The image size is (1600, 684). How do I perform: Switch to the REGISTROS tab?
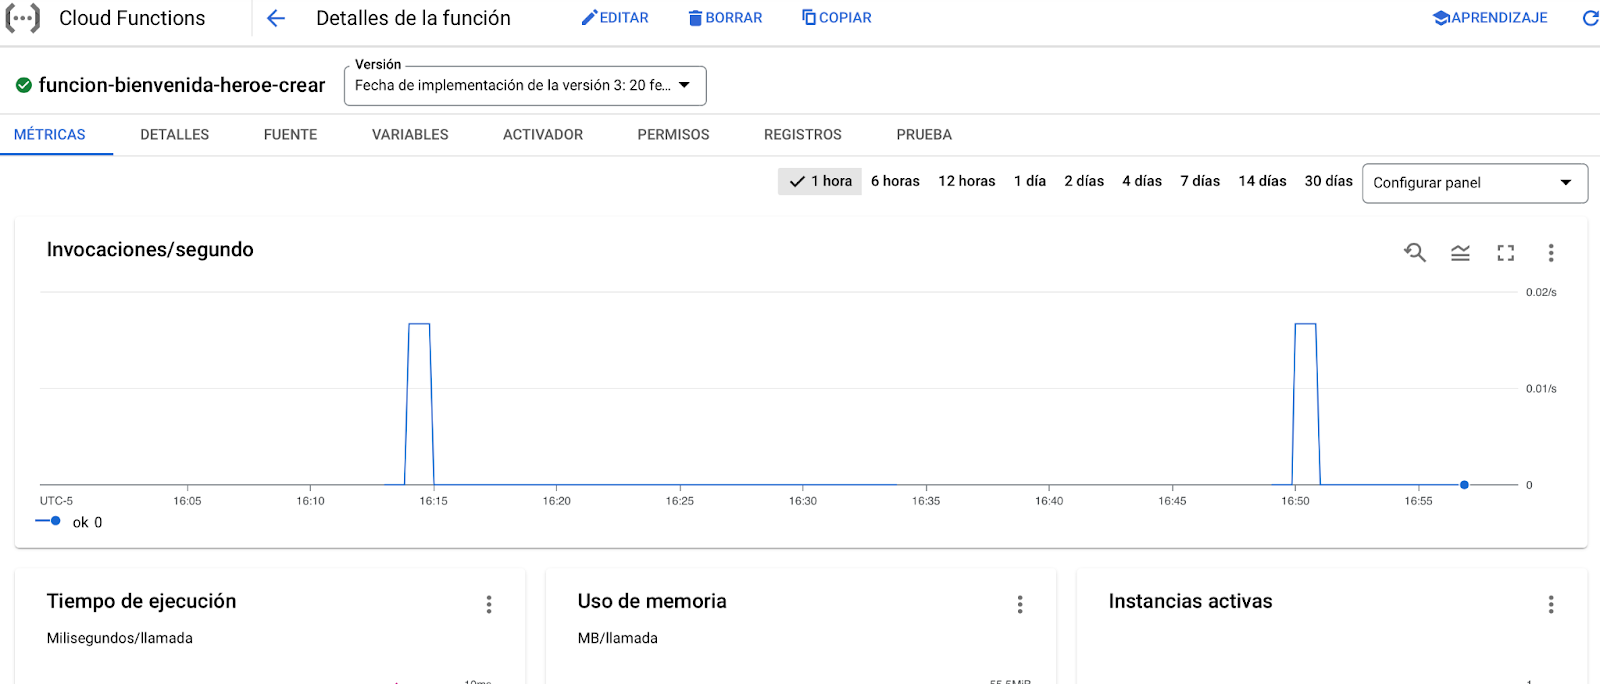click(x=802, y=135)
